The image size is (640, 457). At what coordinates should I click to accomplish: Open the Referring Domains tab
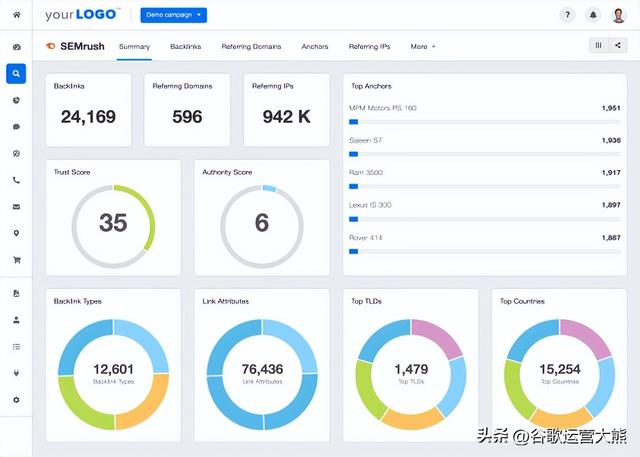coord(251,47)
